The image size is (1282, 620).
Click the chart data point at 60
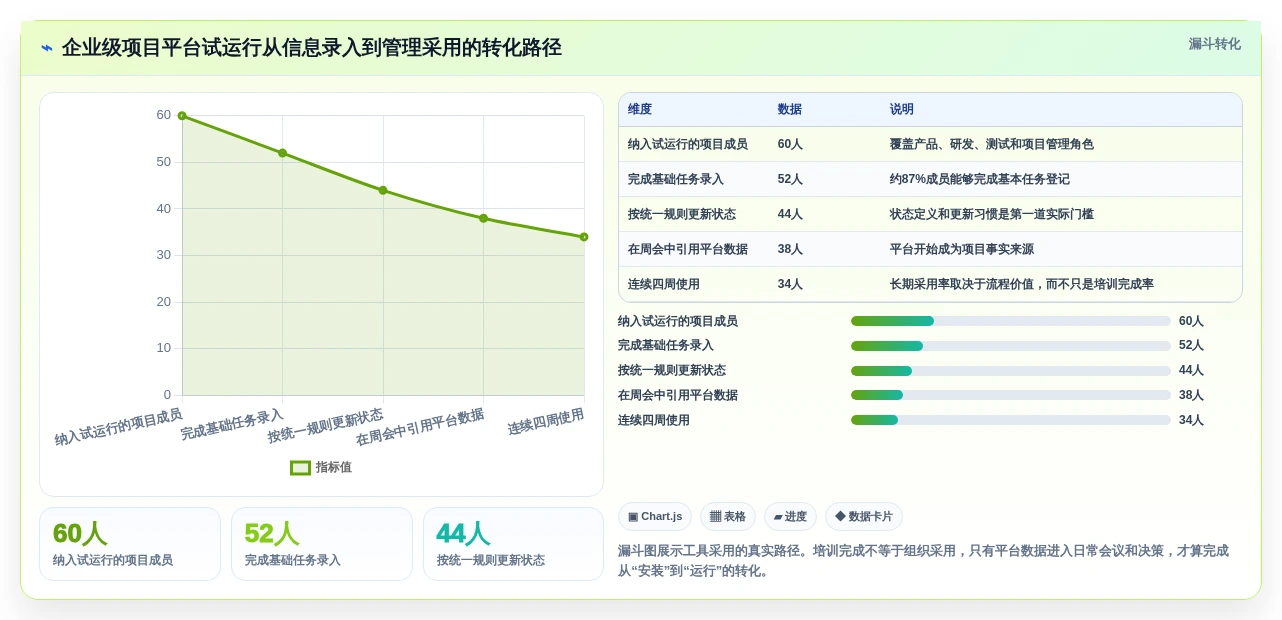coord(182,116)
